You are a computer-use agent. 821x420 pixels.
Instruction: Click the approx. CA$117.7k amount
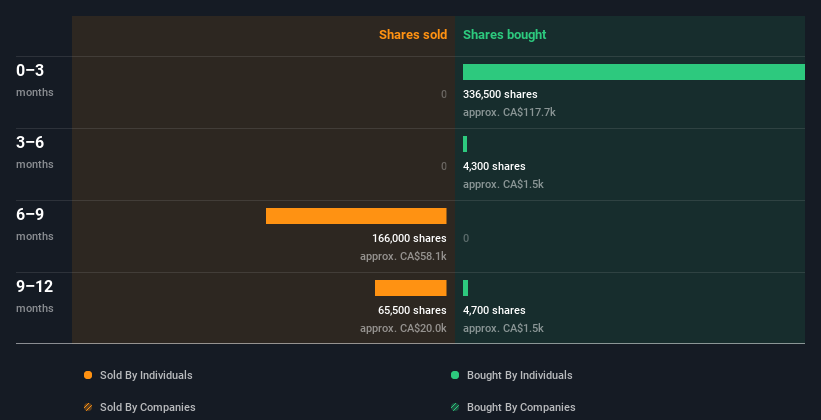[x=509, y=113]
